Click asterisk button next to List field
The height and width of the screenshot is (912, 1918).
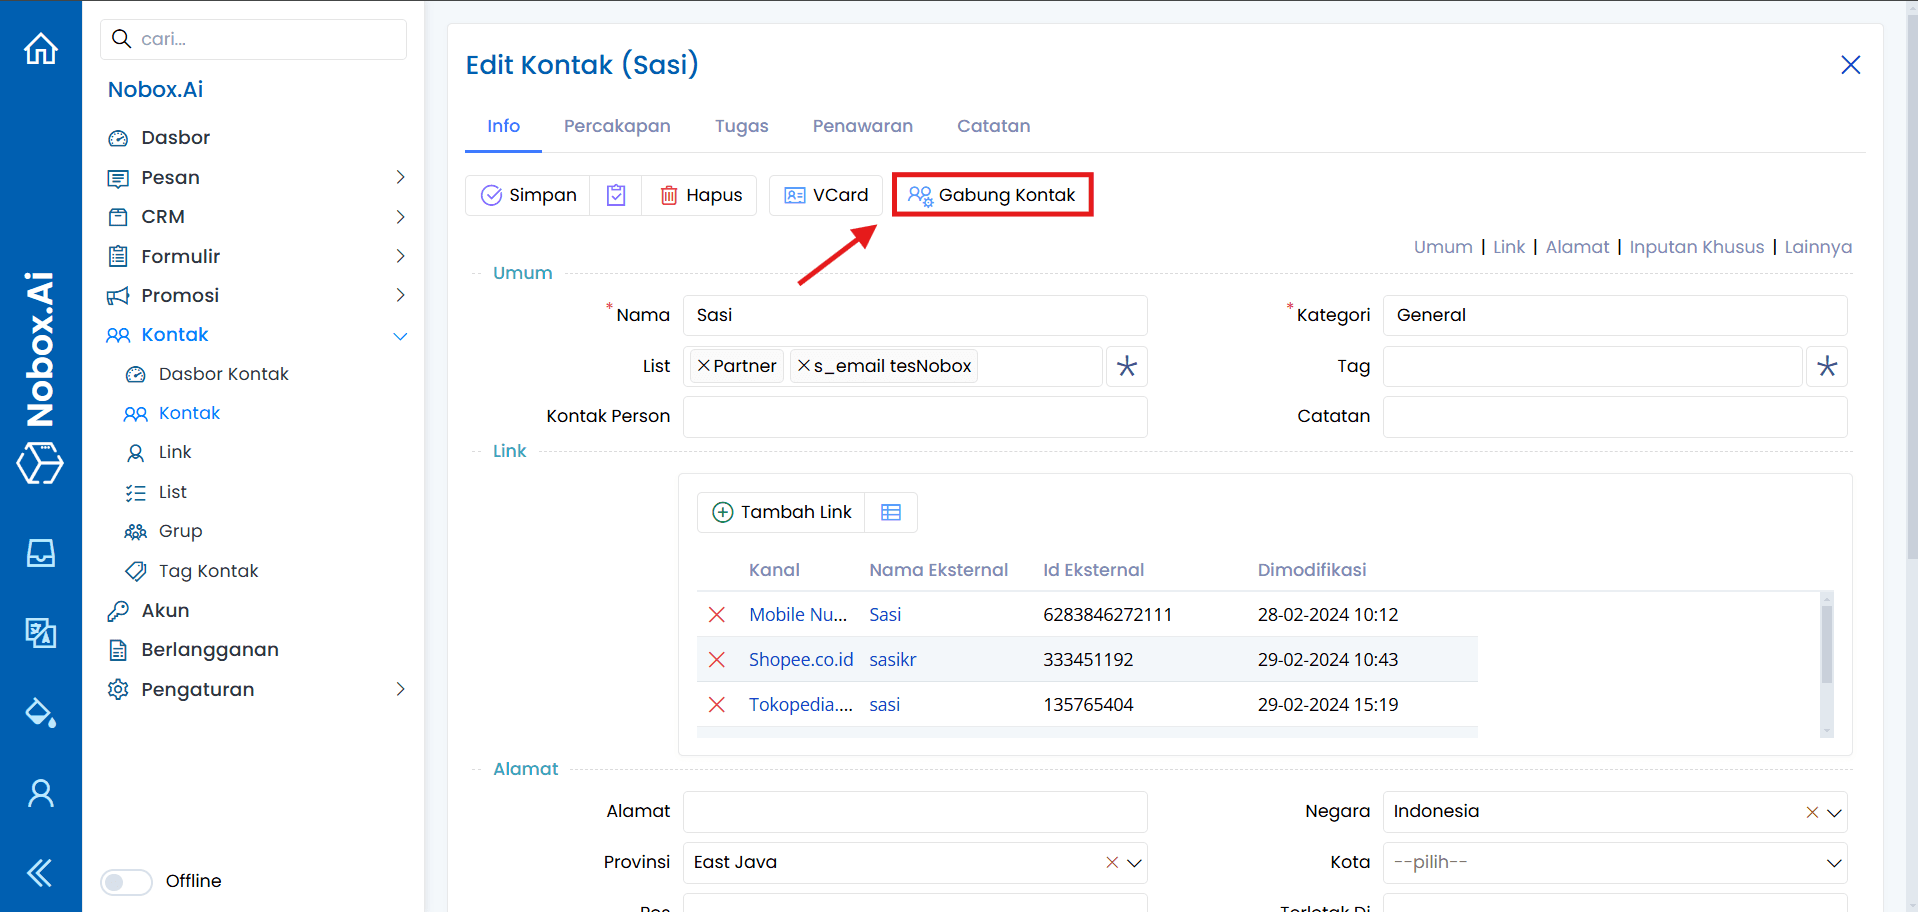1127,366
